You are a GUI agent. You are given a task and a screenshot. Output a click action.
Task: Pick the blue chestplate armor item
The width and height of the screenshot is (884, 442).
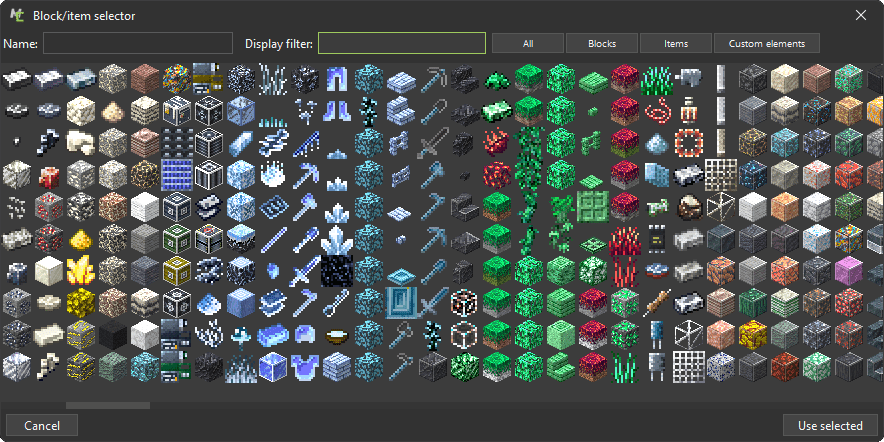pyautogui.click(x=305, y=367)
